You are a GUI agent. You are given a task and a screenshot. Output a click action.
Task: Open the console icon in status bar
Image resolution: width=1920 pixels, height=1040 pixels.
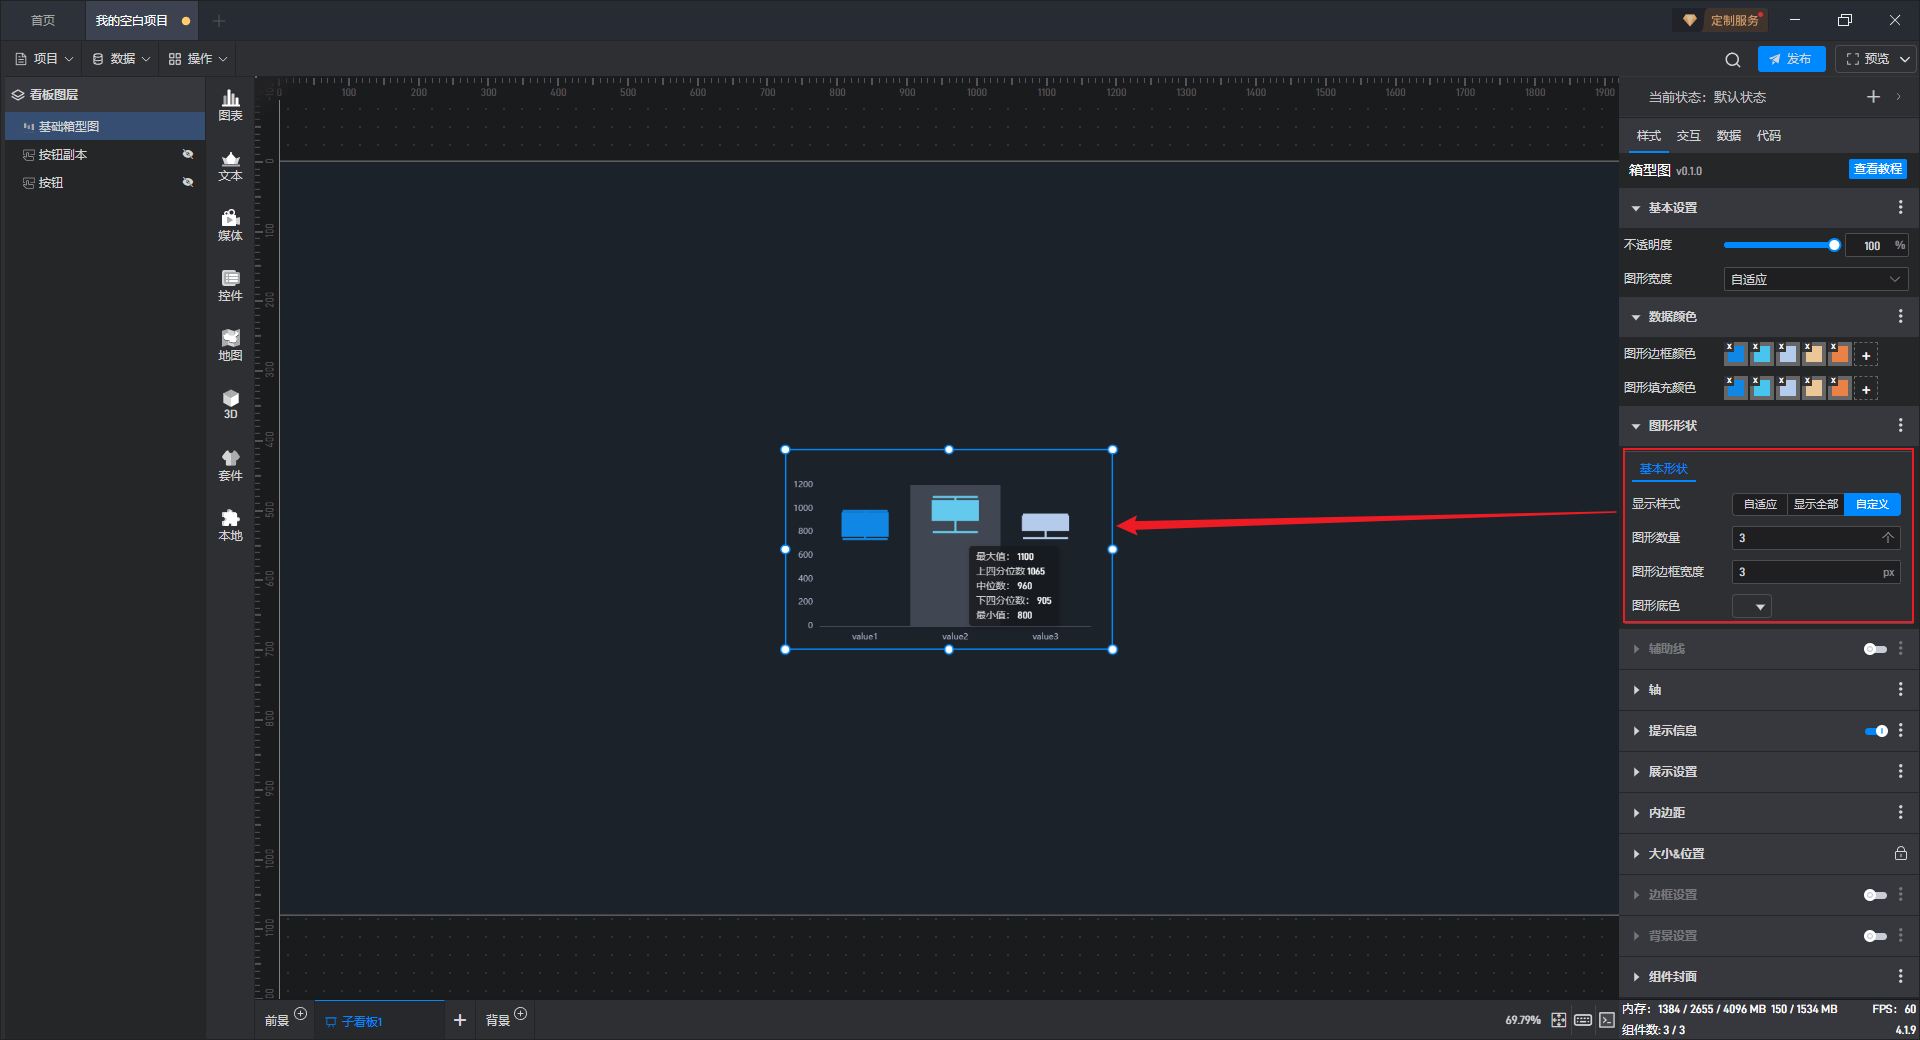pos(1607,1020)
